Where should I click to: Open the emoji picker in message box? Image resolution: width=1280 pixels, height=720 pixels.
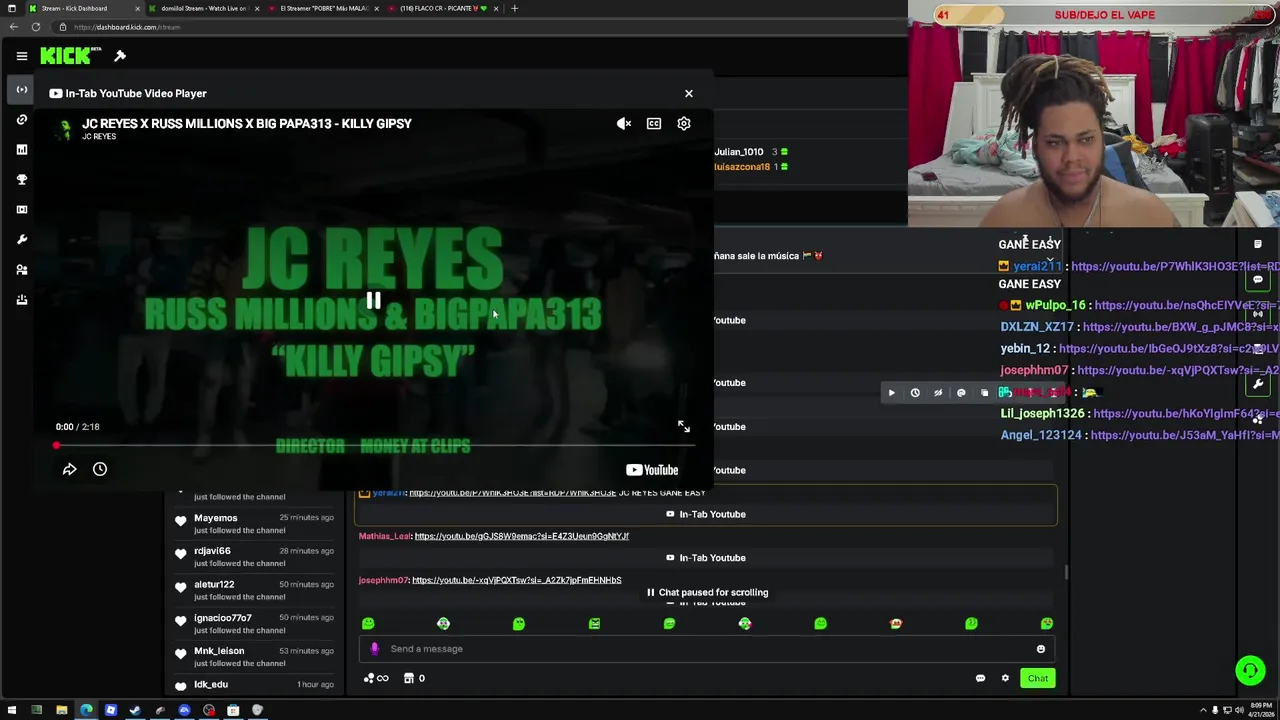click(x=1041, y=649)
